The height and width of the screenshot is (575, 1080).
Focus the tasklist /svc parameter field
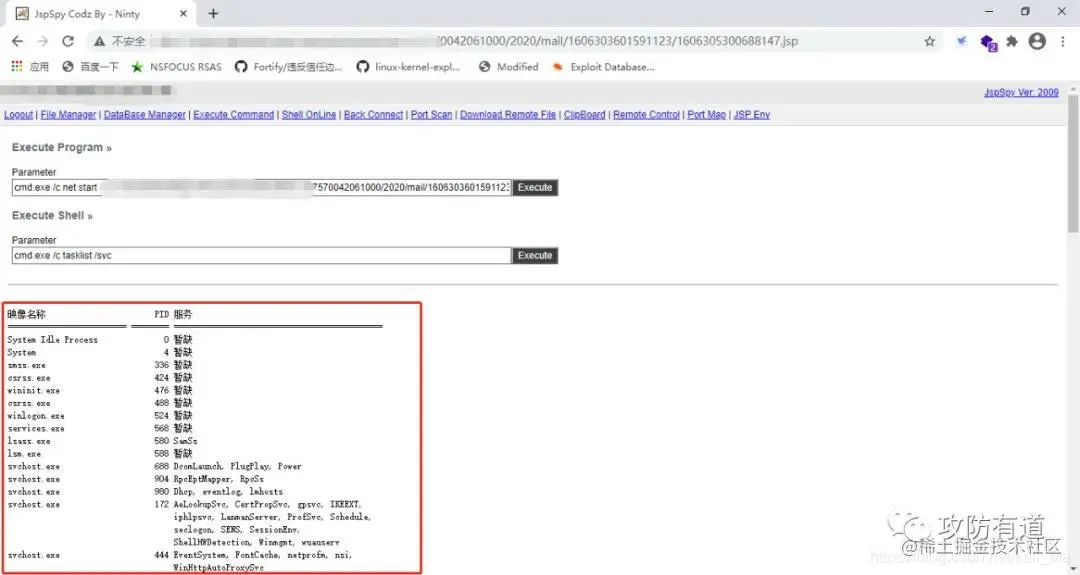(261, 255)
